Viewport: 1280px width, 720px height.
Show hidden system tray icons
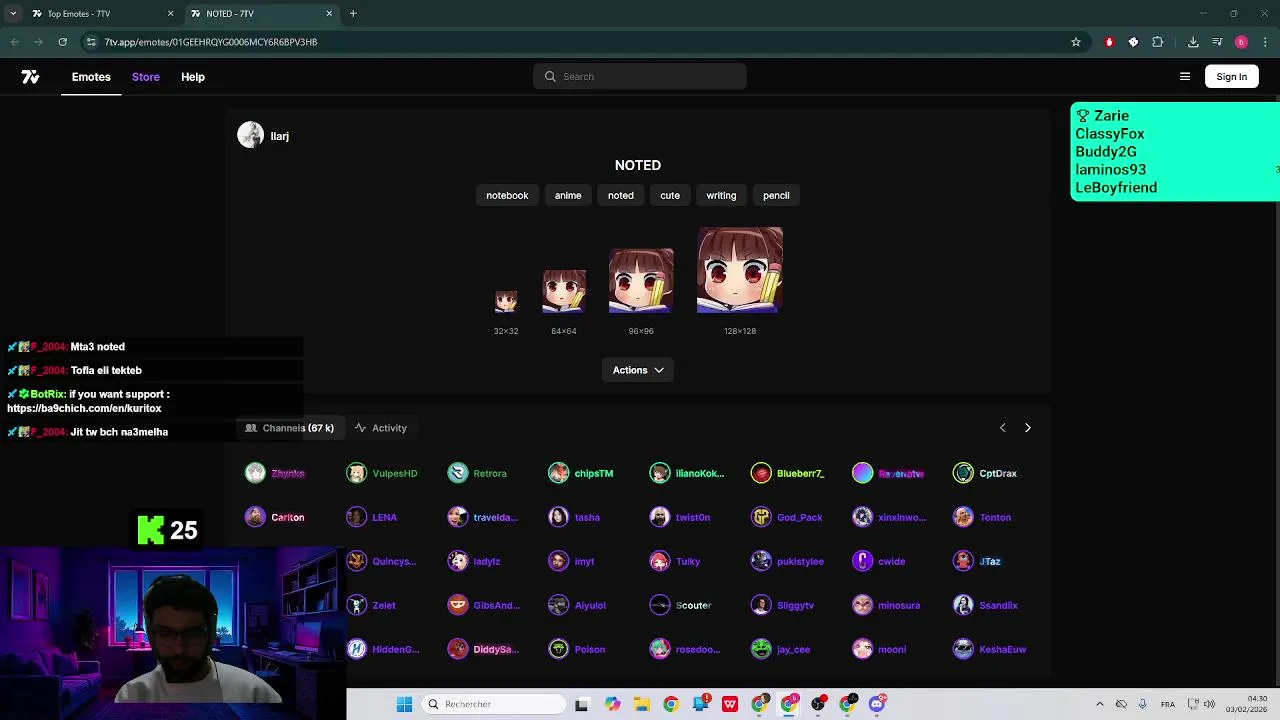click(1100, 704)
